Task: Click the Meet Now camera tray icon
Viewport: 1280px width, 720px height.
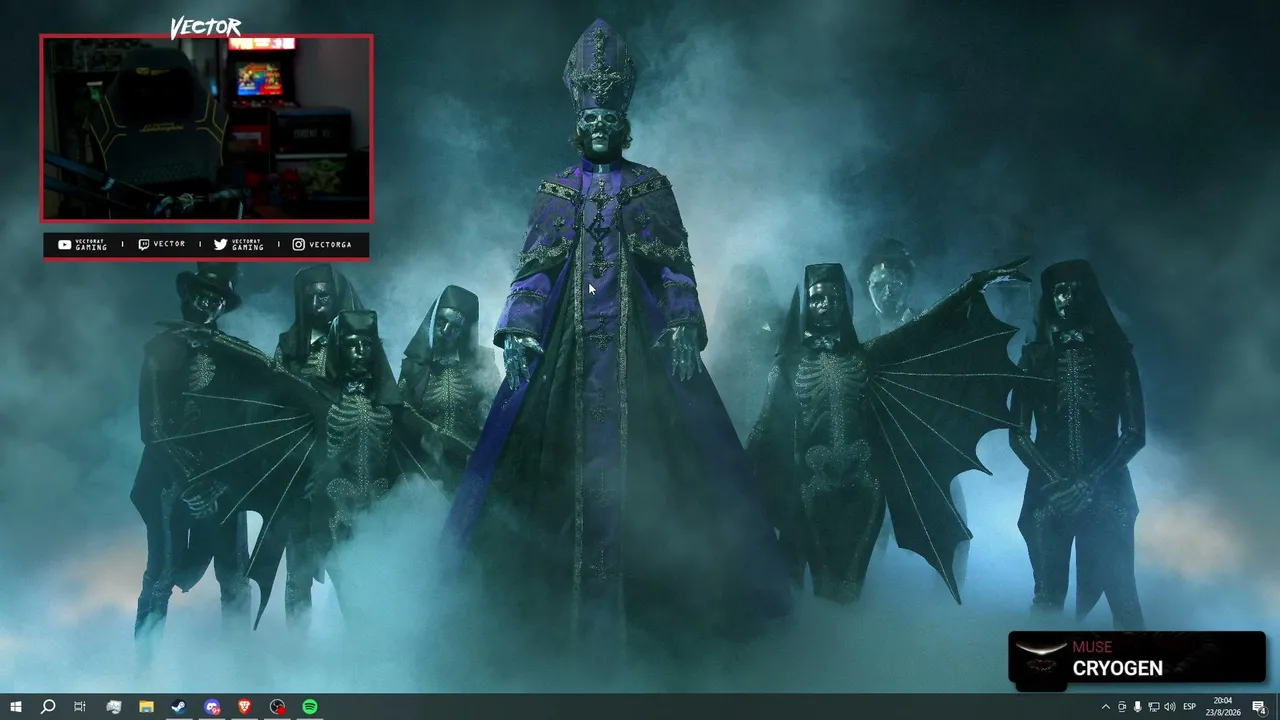Action: coord(1122,707)
